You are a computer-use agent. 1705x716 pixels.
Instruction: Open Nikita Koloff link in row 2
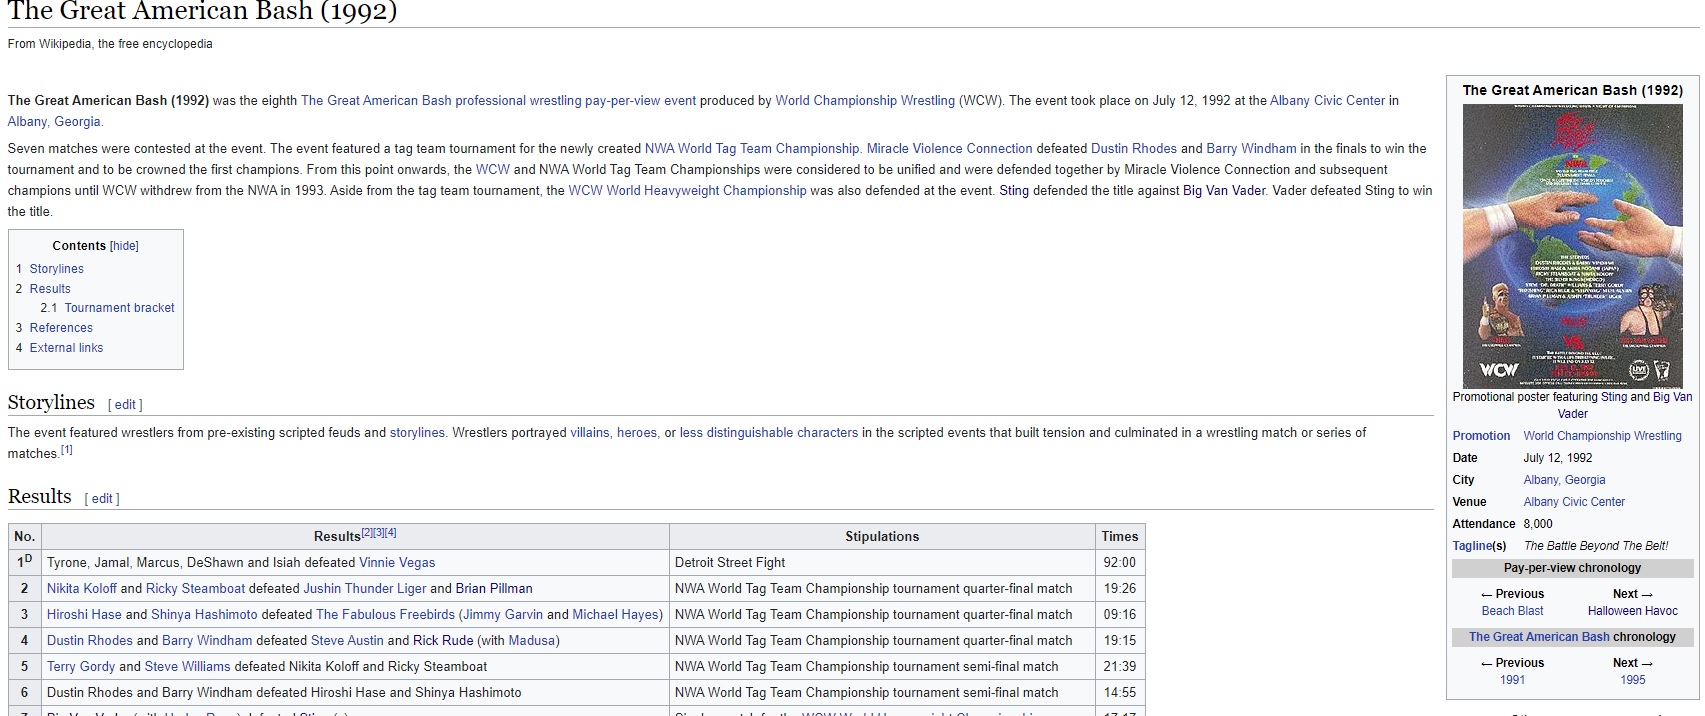pyautogui.click(x=82, y=589)
